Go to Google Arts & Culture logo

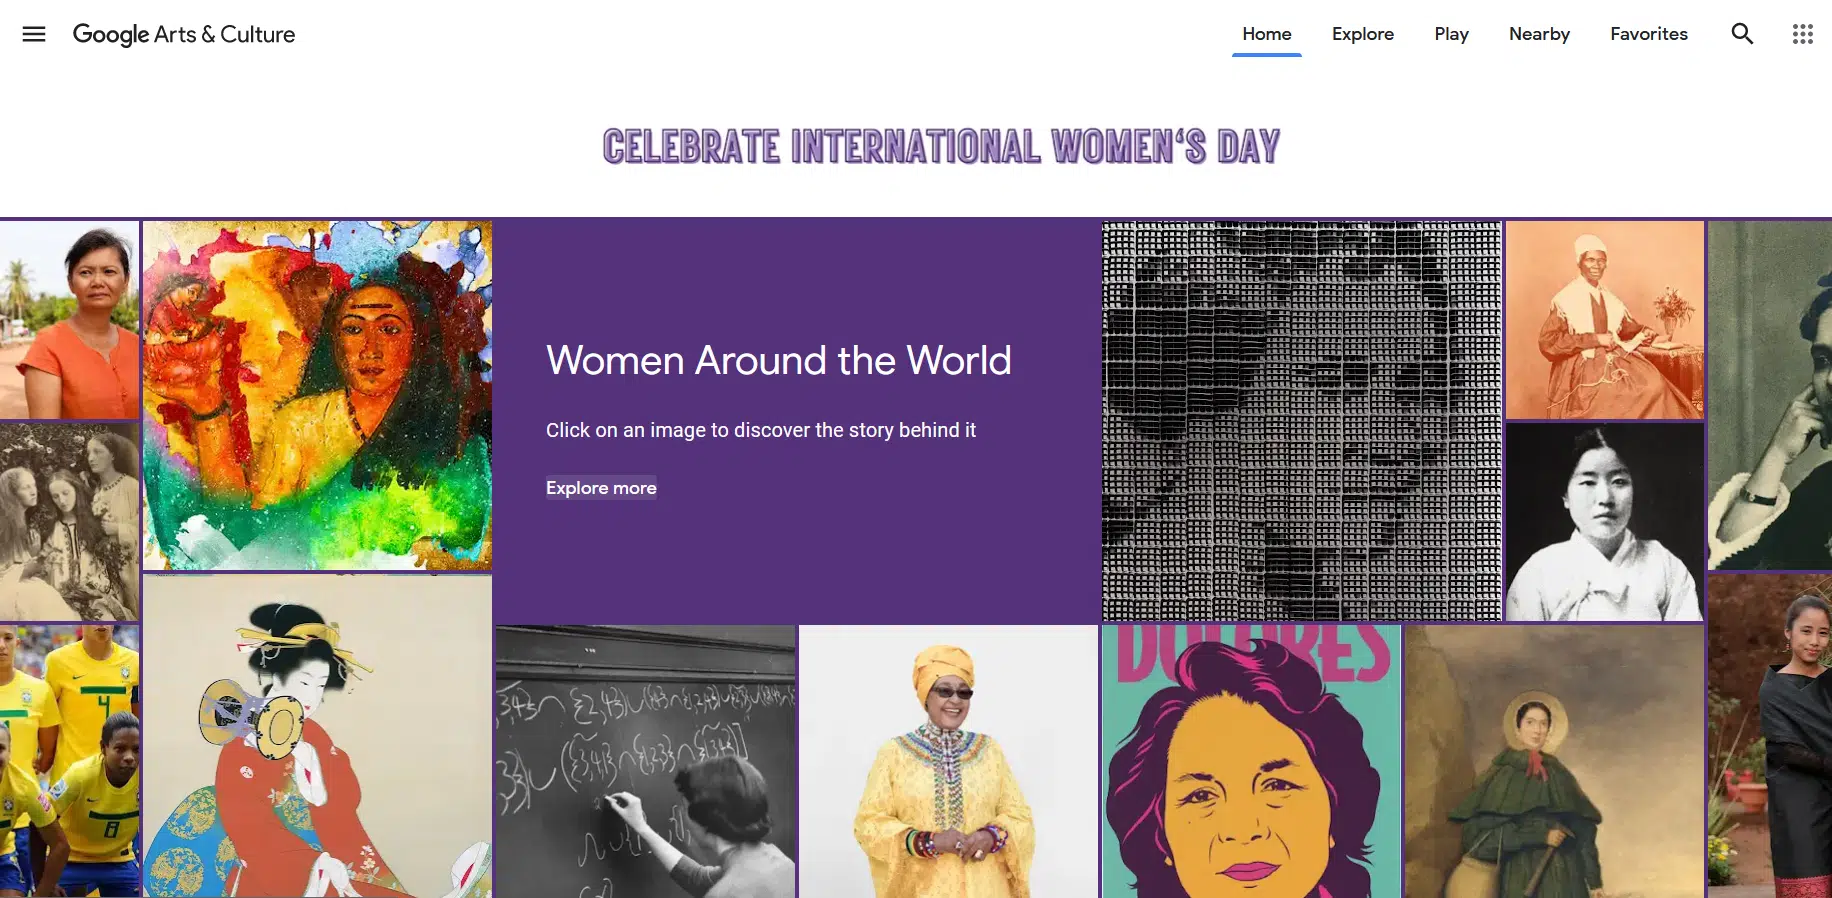pos(184,34)
